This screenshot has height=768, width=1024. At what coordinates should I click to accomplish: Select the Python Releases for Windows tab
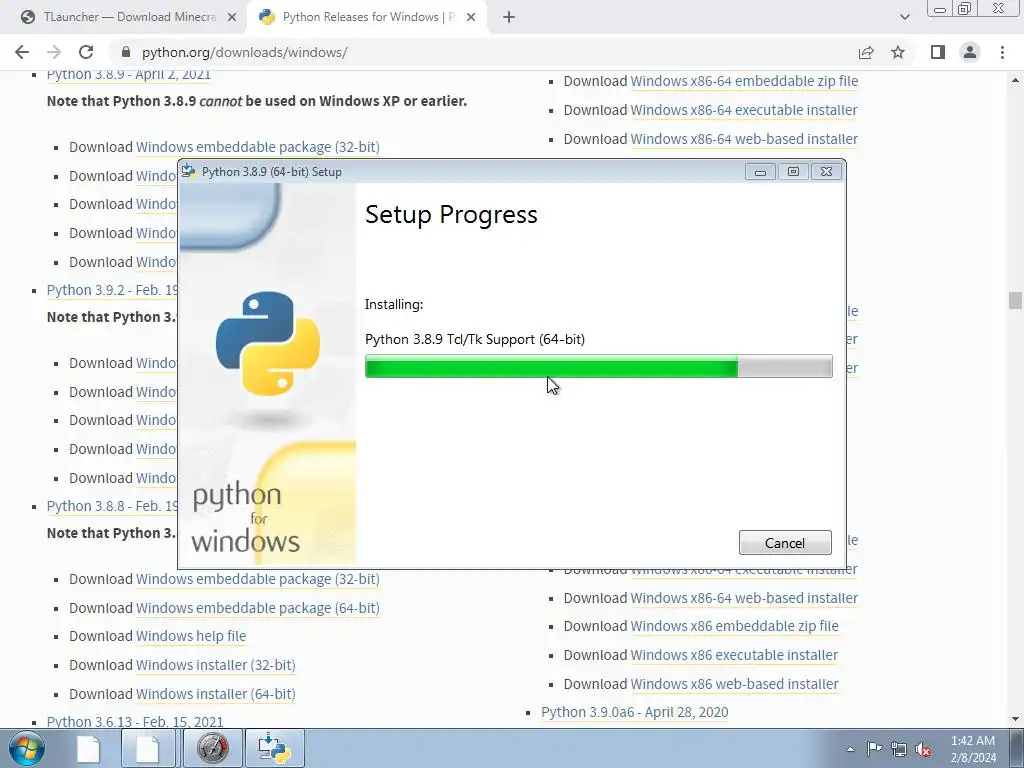coord(369,18)
